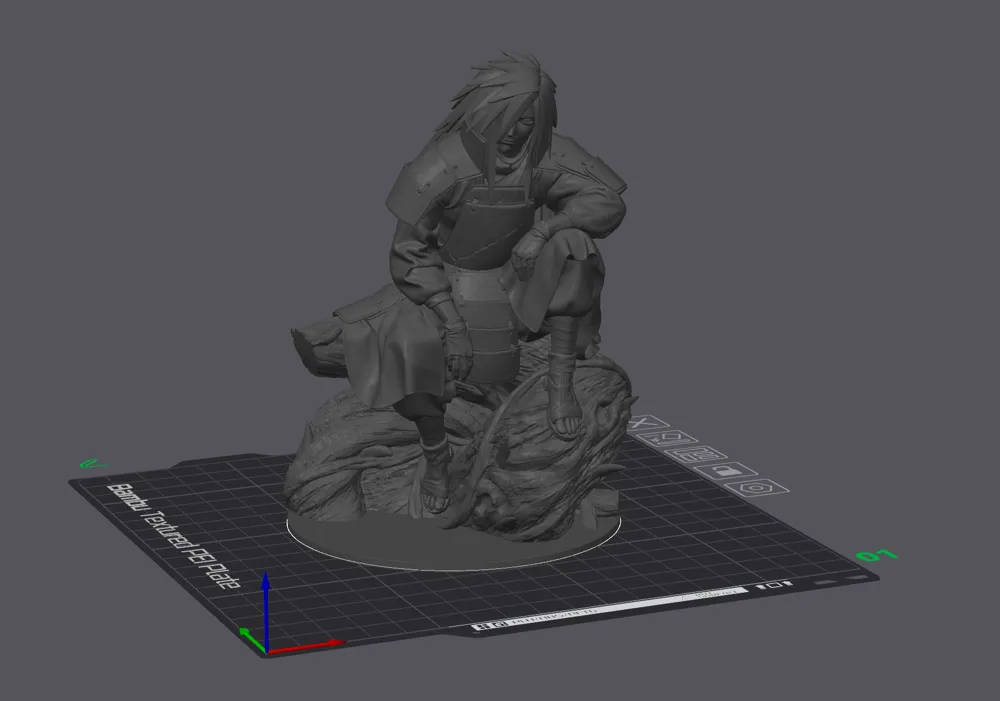Click the green plate number 01
The image size is (1000, 701).
[877, 556]
